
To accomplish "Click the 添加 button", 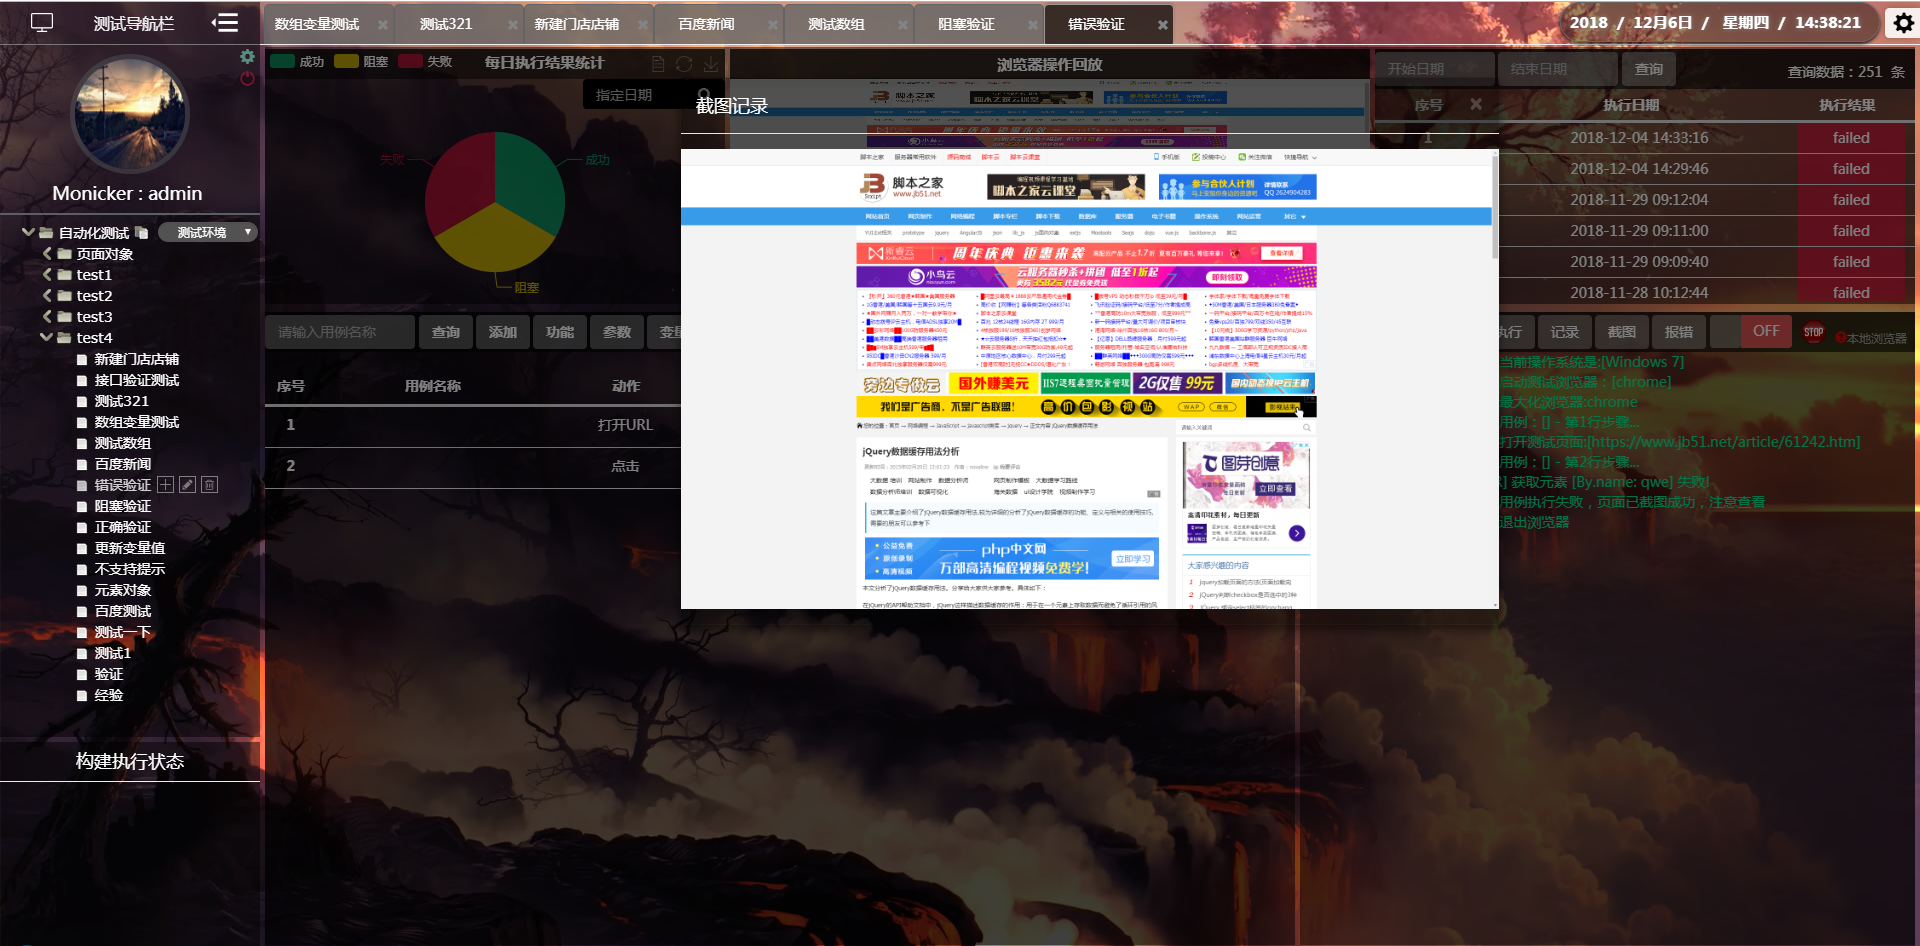I will pos(503,332).
